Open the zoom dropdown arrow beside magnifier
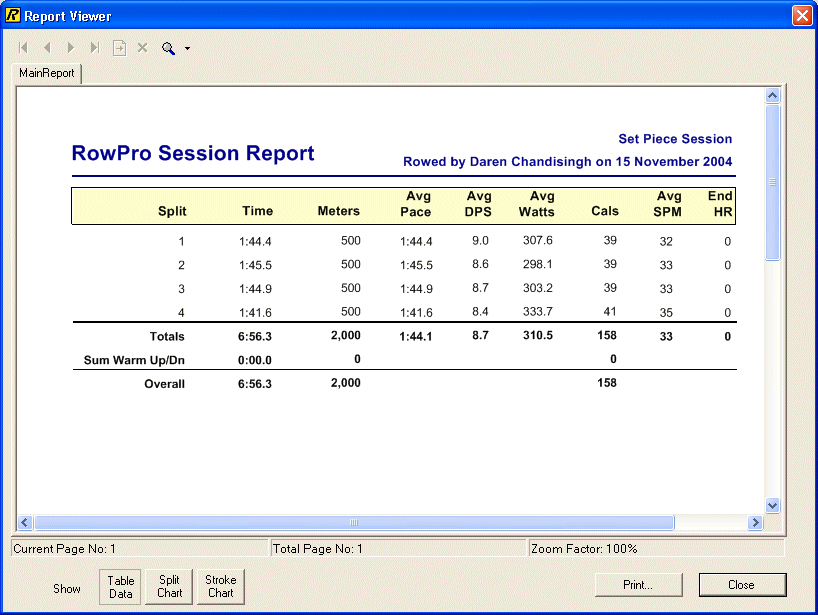This screenshot has width=818, height=615. [187, 49]
